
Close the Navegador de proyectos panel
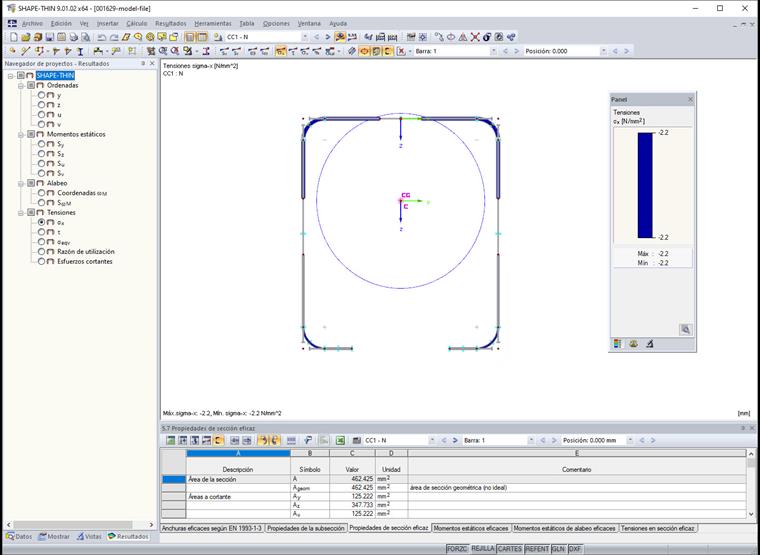tap(152, 63)
